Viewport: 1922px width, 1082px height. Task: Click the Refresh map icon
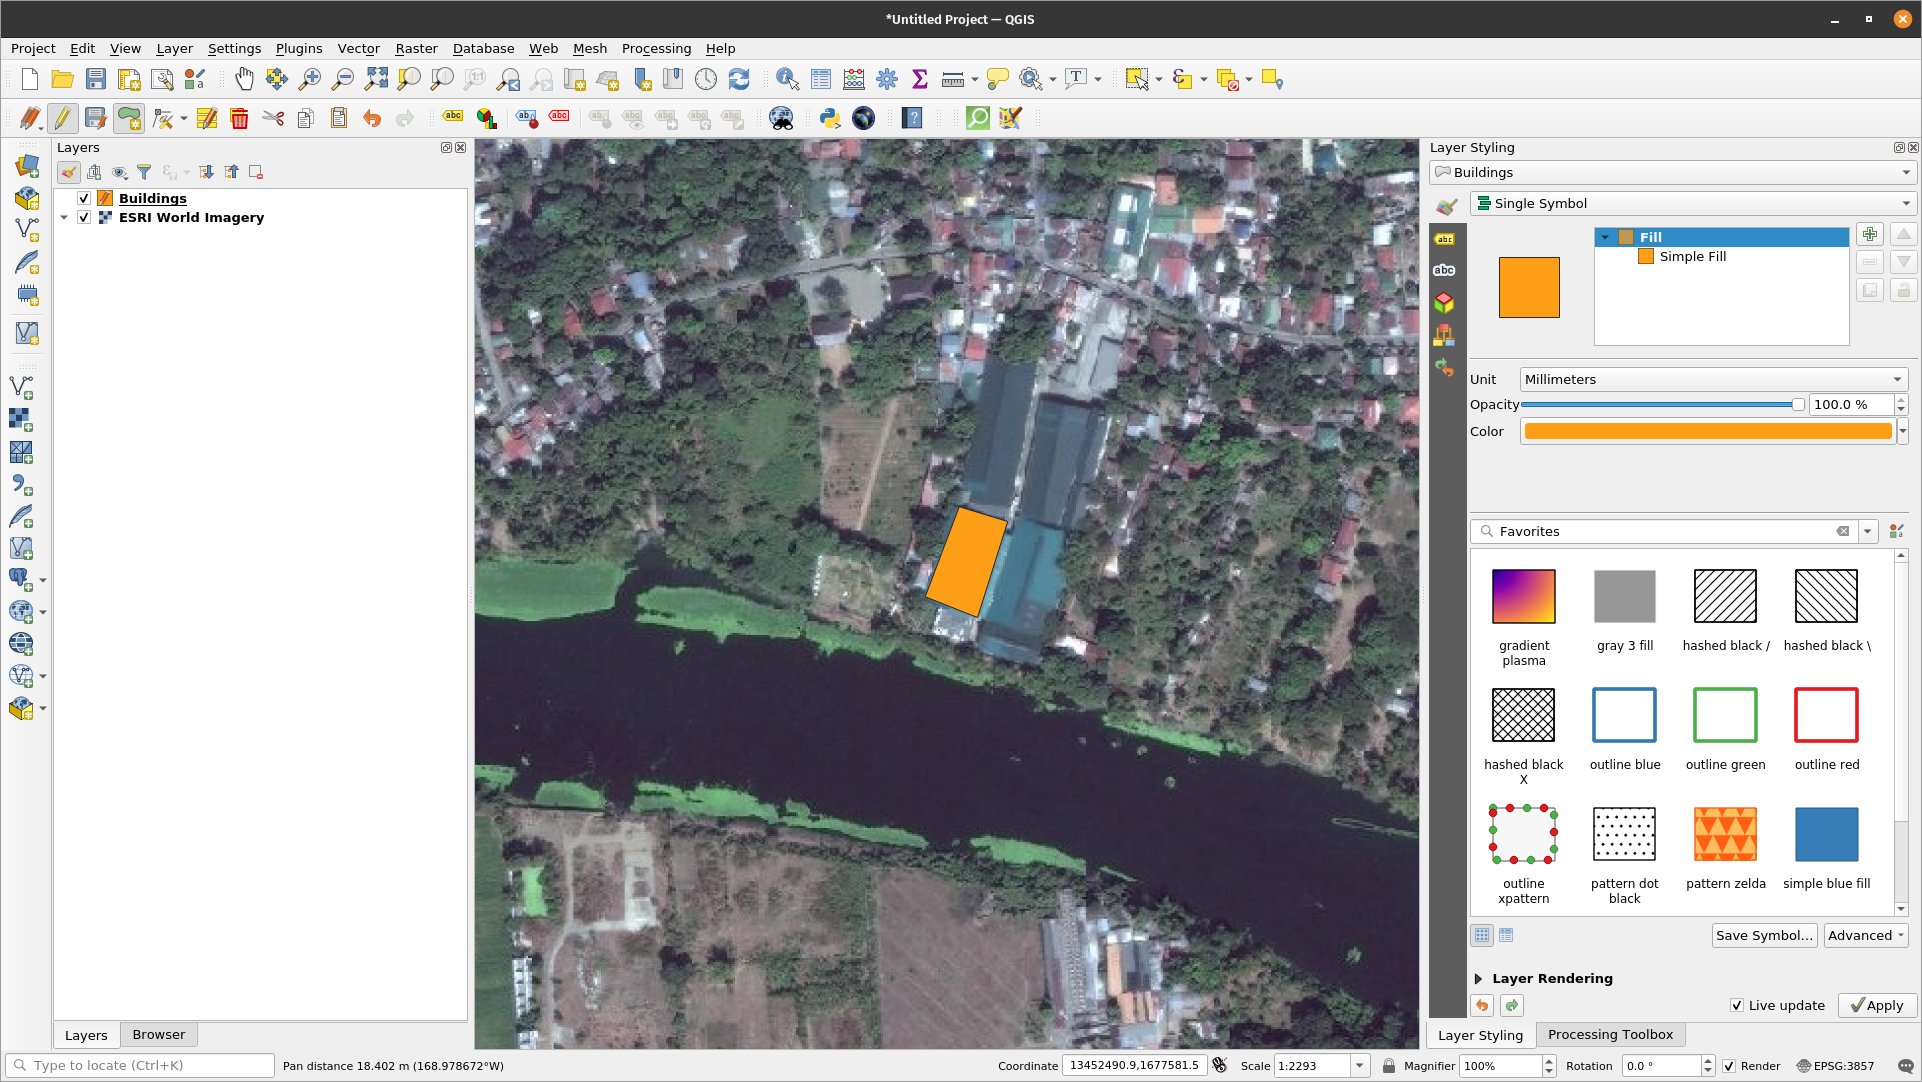click(x=739, y=80)
